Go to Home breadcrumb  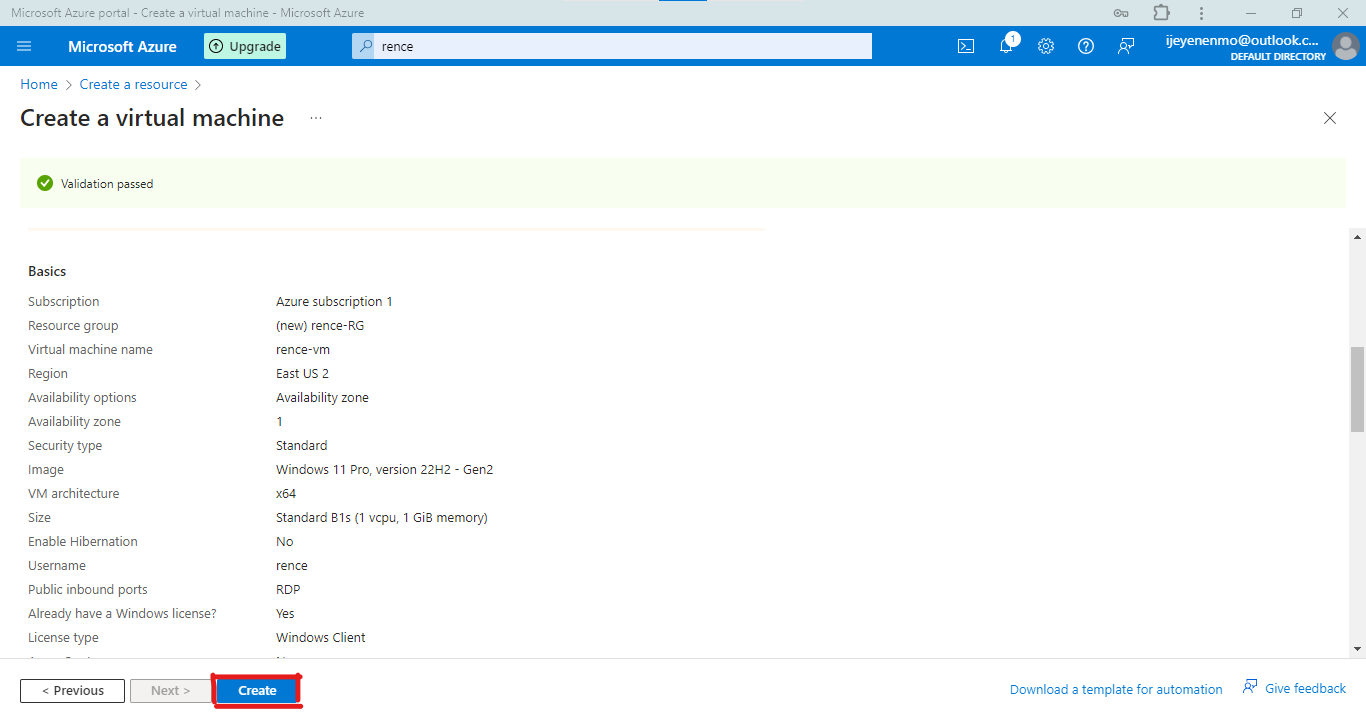point(39,84)
